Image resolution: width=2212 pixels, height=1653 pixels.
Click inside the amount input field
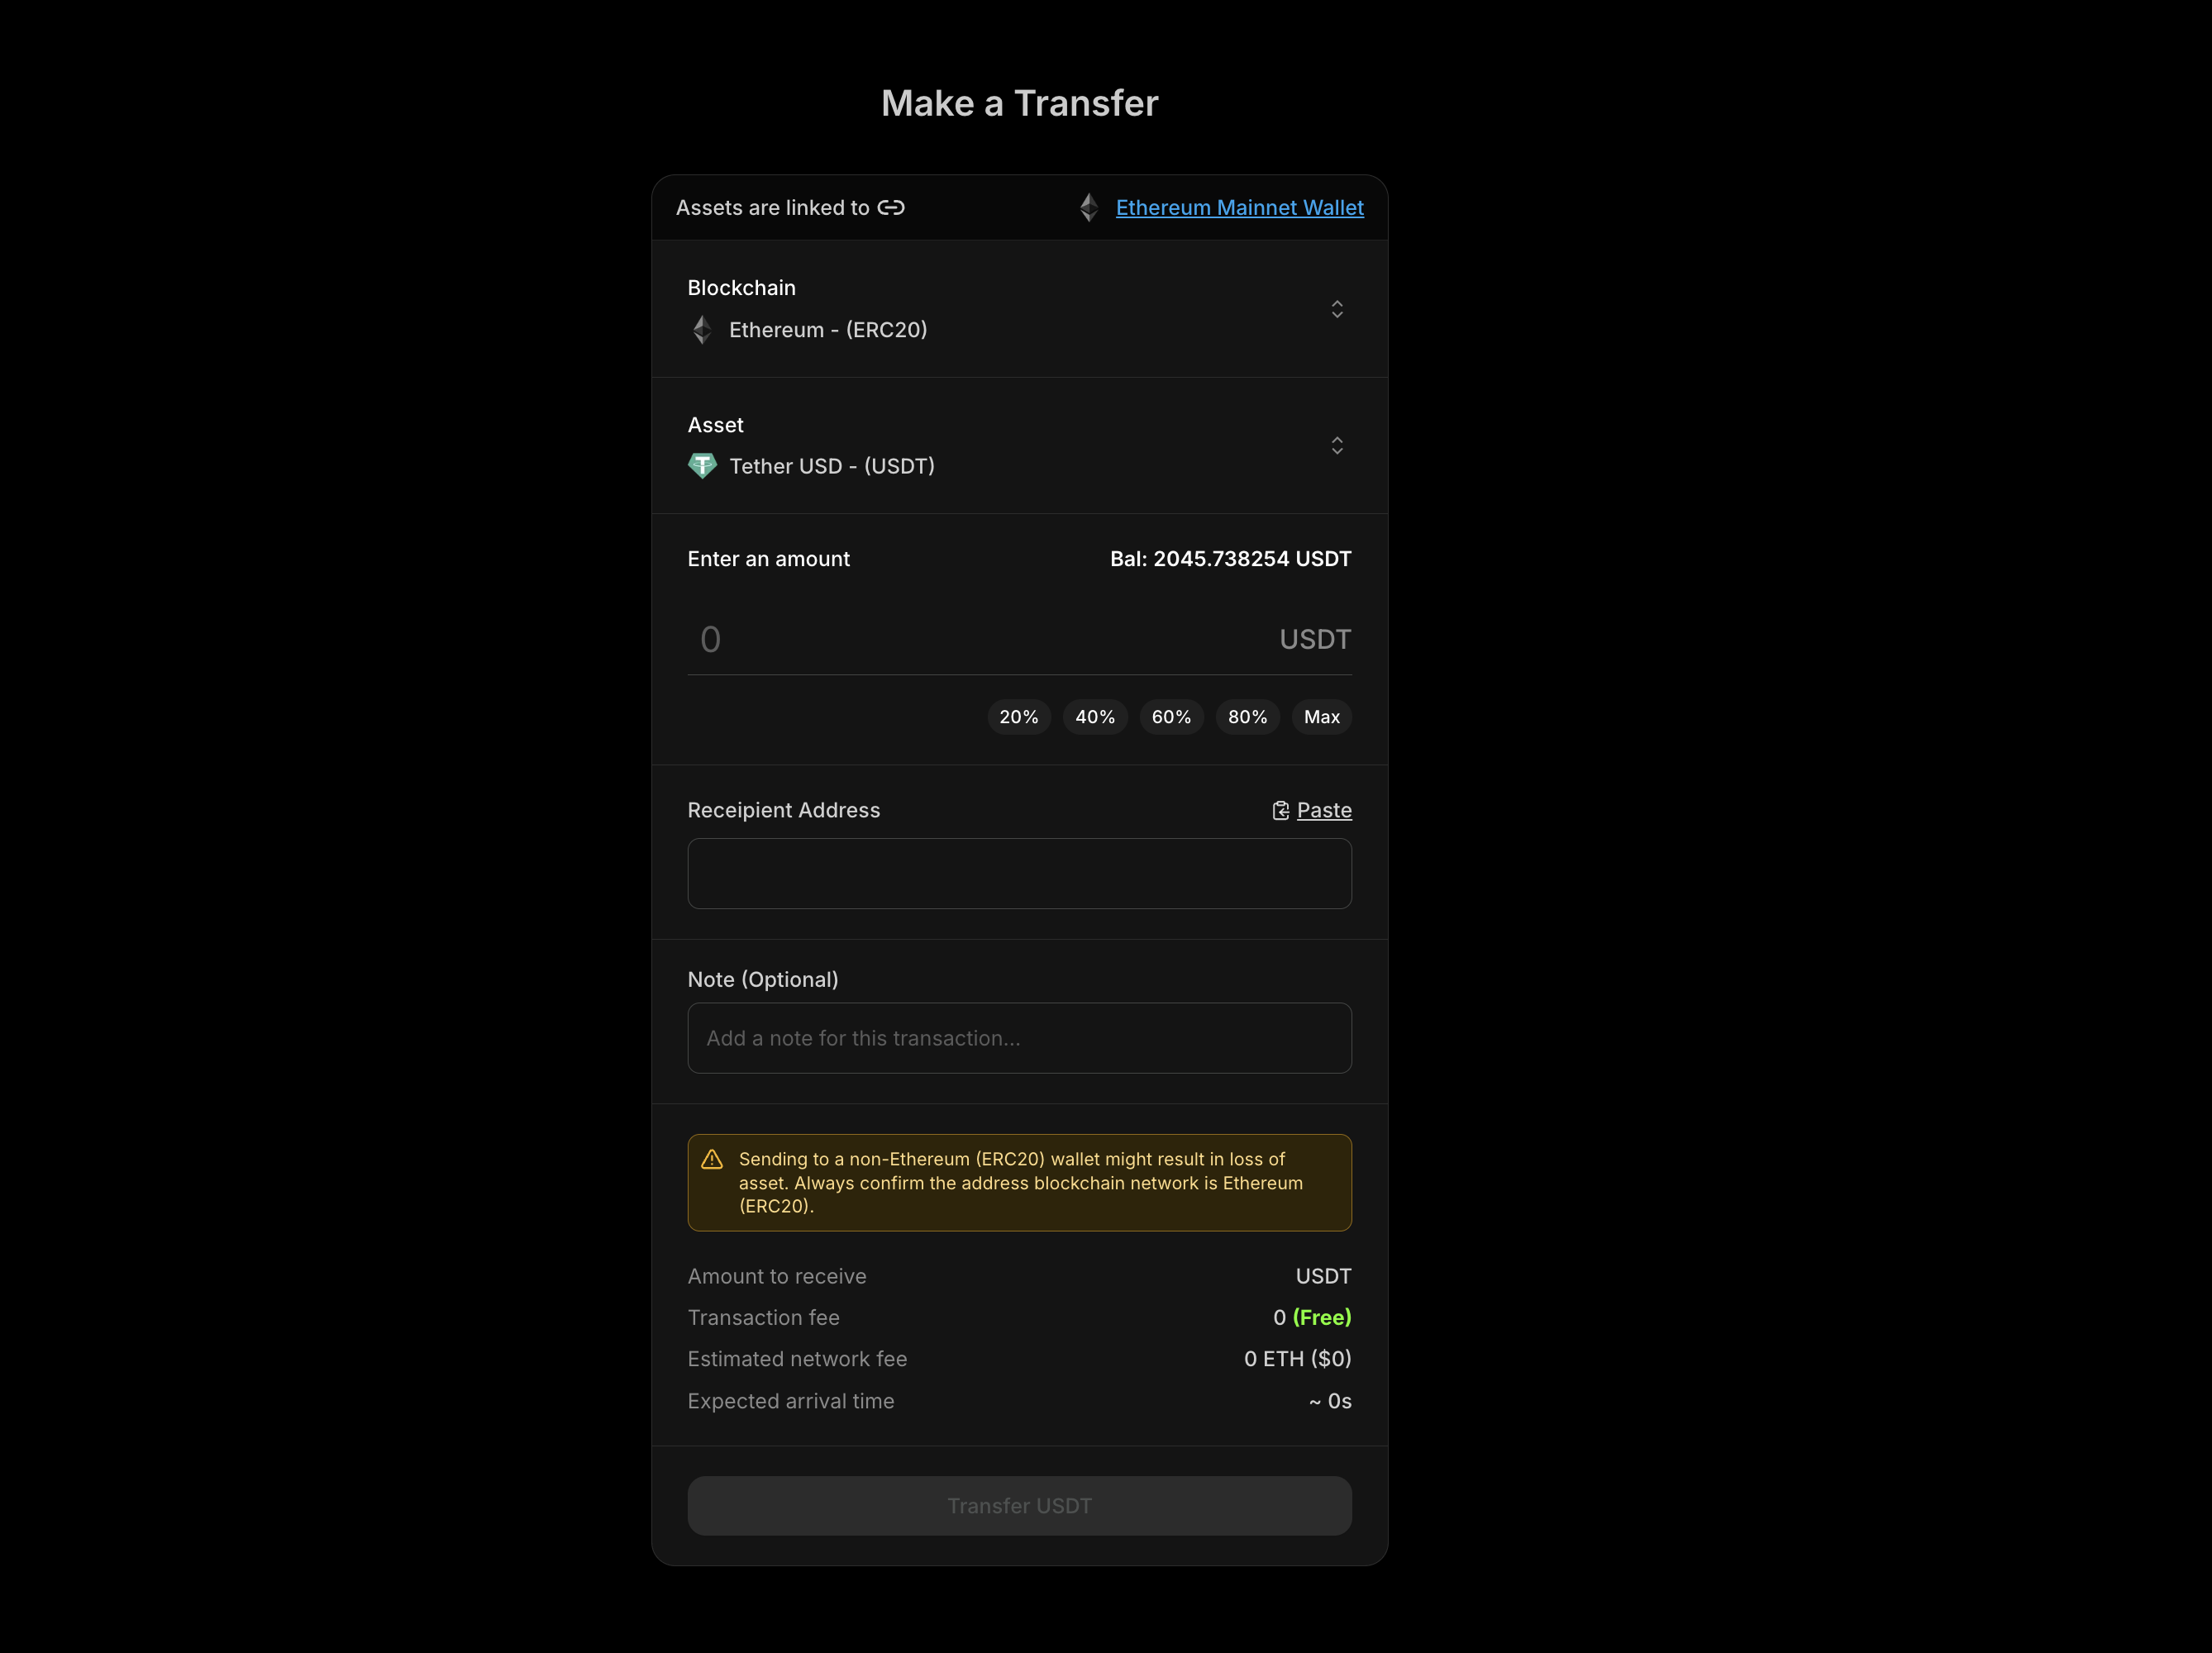click(900, 639)
